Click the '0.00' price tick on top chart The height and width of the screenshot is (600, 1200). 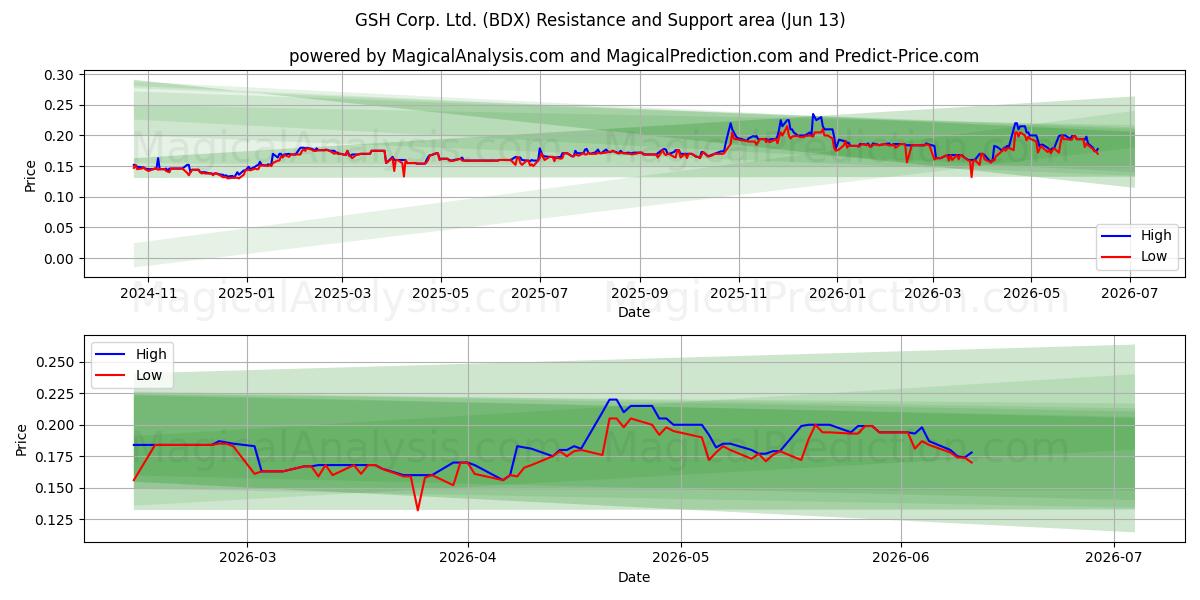click(59, 258)
